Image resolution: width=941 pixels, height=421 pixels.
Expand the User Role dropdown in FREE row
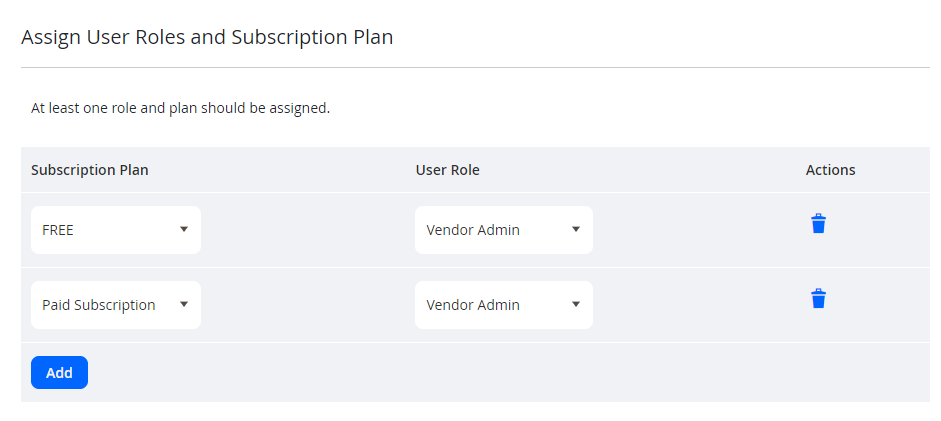tap(504, 230)
